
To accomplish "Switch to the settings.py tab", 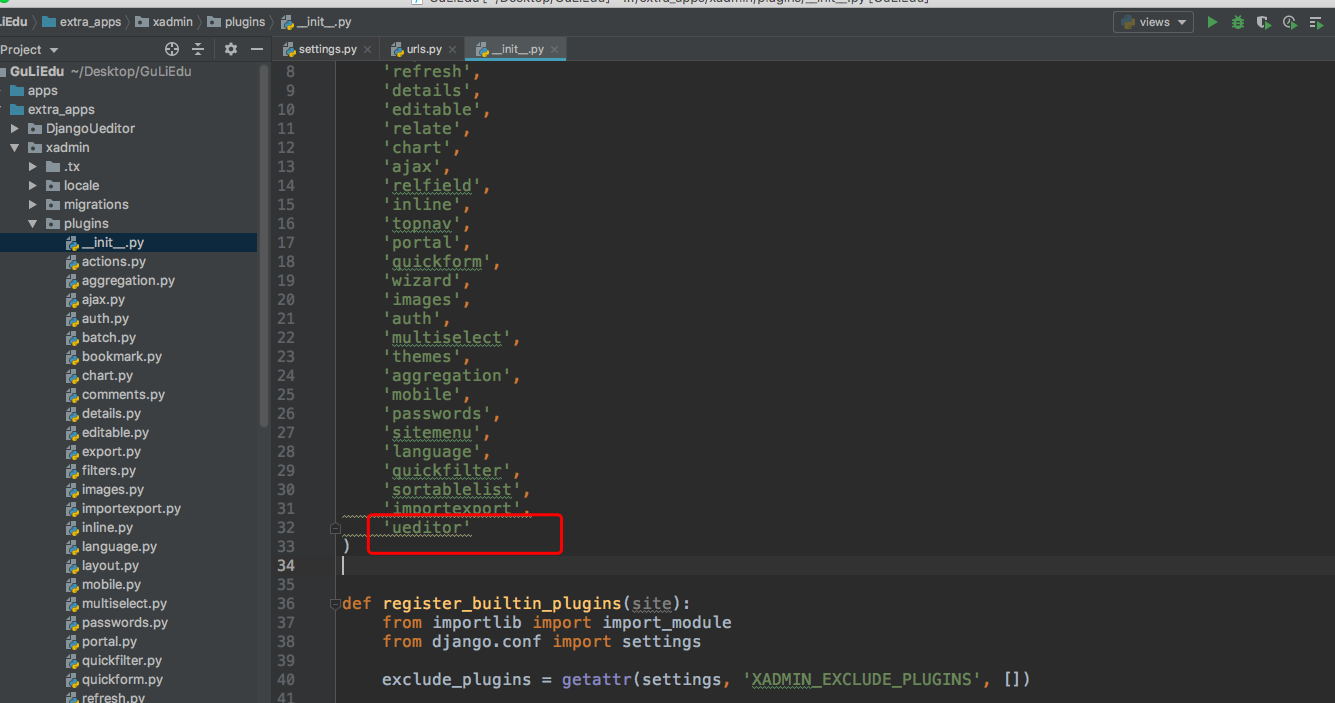I will click(327, 49).
